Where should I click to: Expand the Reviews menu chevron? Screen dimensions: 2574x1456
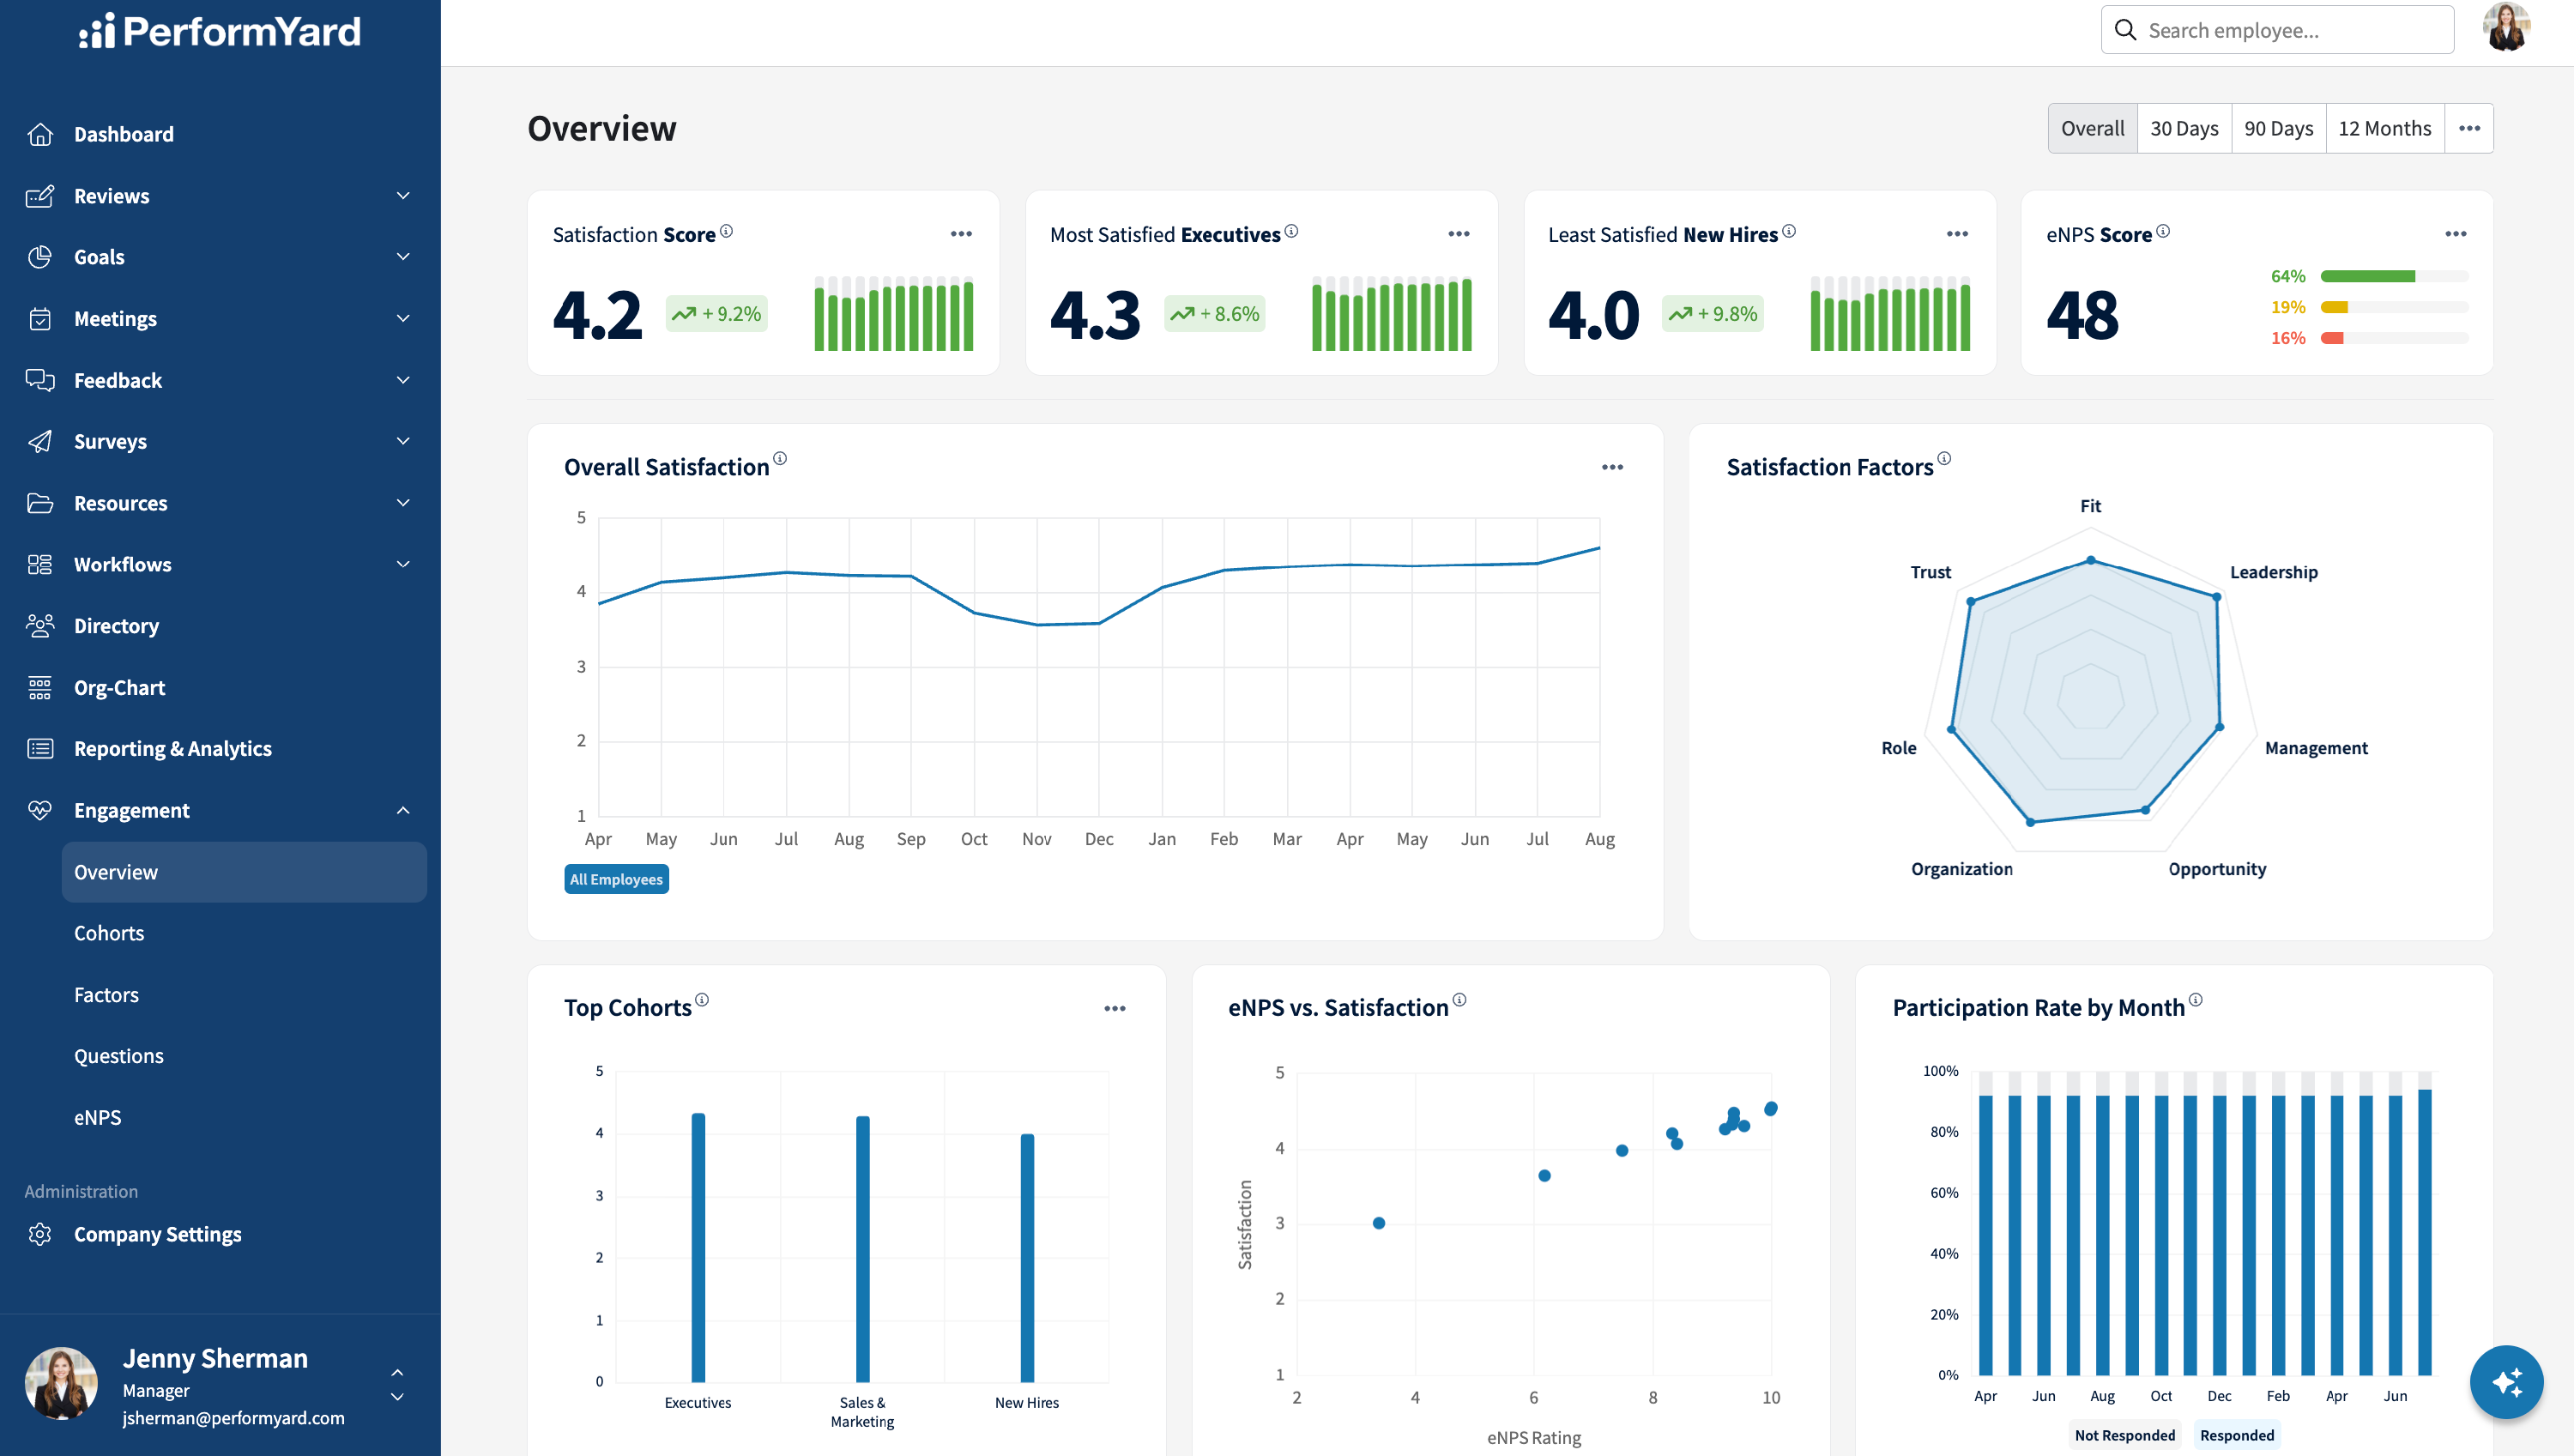click(x=403, y=196)
